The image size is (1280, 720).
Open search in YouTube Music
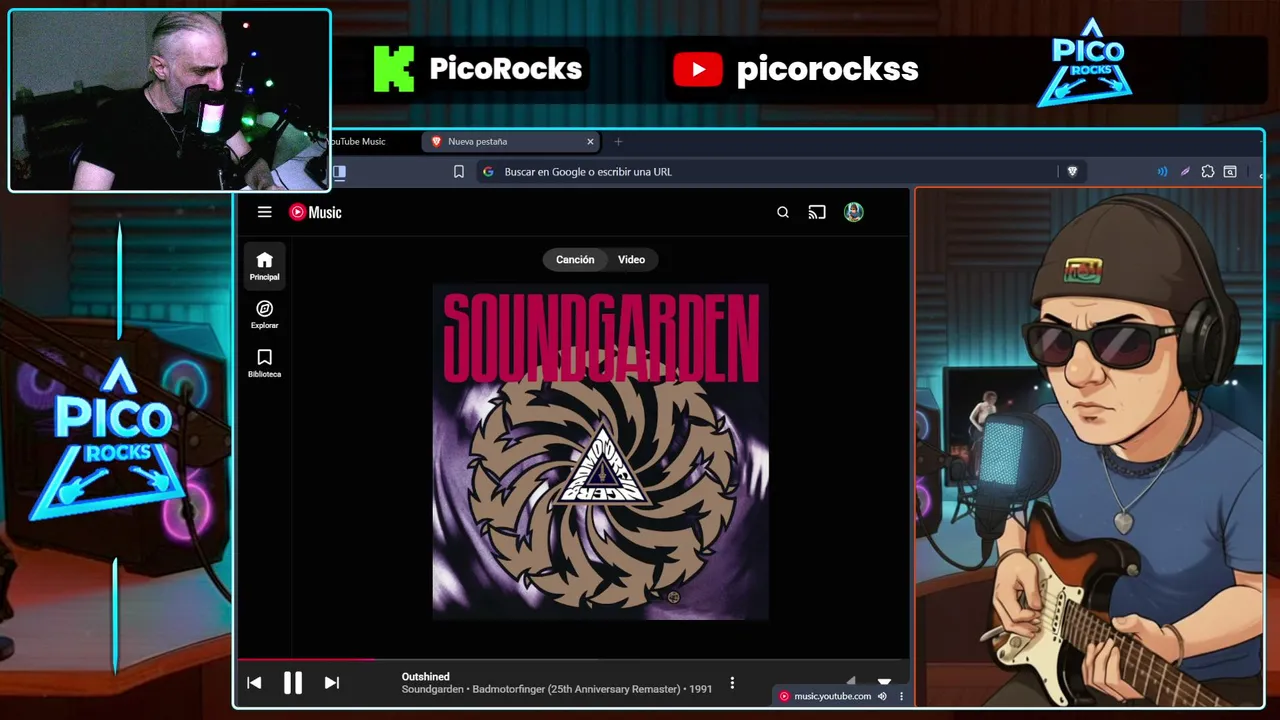[x=783, y=212]
